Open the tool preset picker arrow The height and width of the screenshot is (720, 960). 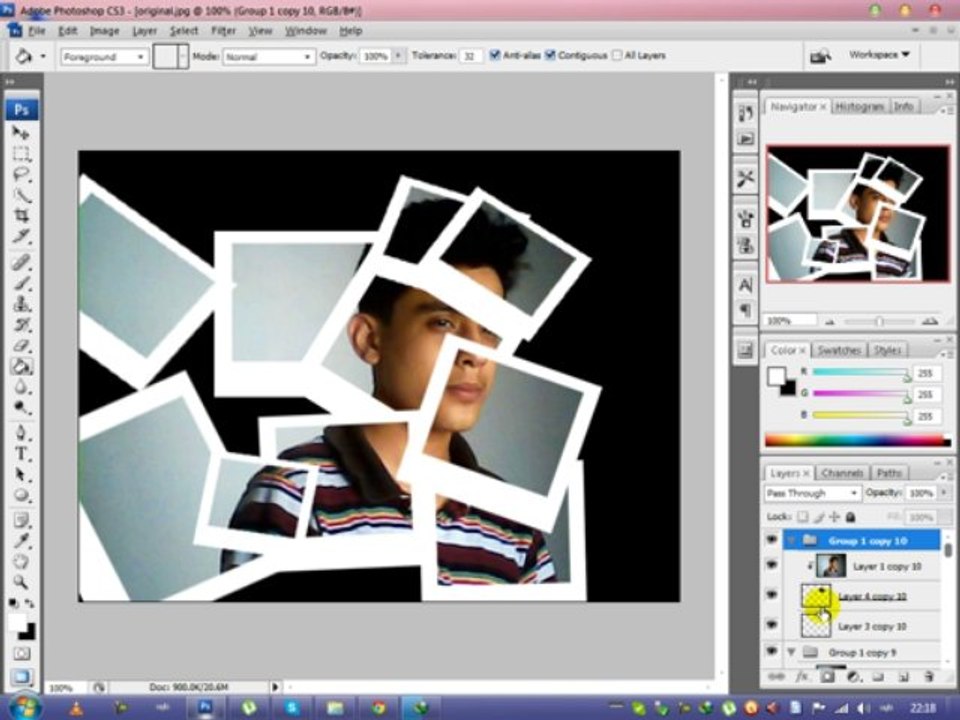pyautogui.click(x=43, y=56)
